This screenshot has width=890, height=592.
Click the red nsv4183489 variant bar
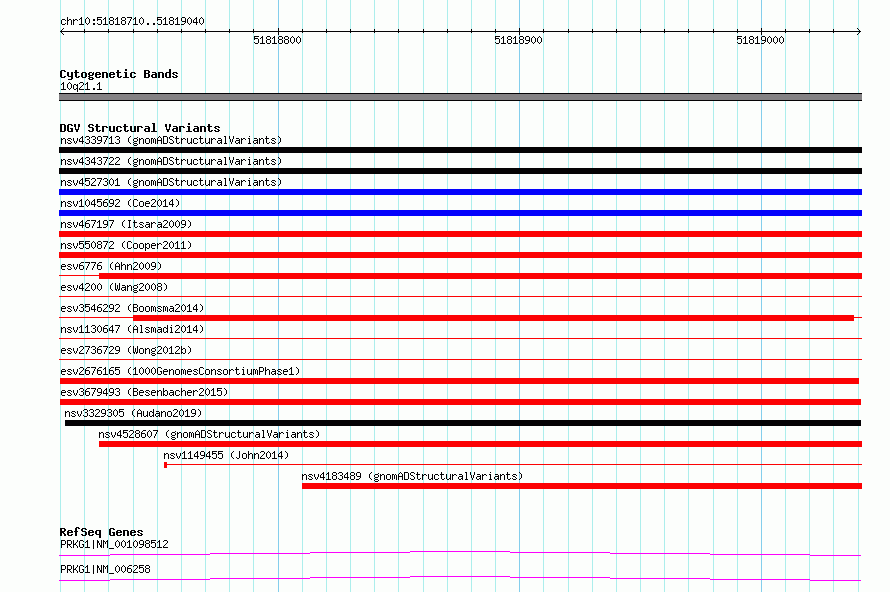click(x=582, y=486)
